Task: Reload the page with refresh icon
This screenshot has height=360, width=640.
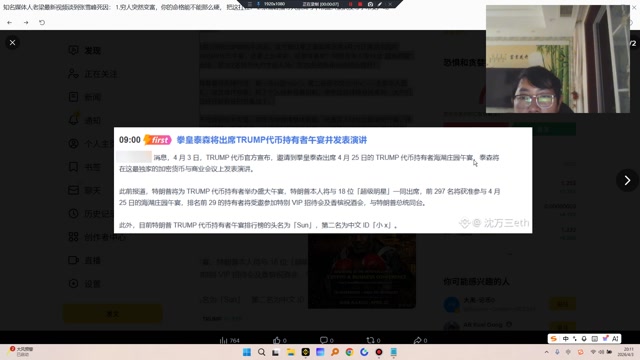Action: (42, 22)
